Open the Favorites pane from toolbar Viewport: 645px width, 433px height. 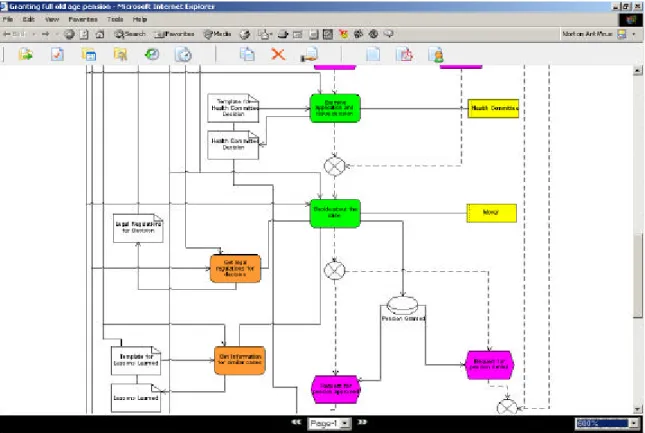pos(174,34)
